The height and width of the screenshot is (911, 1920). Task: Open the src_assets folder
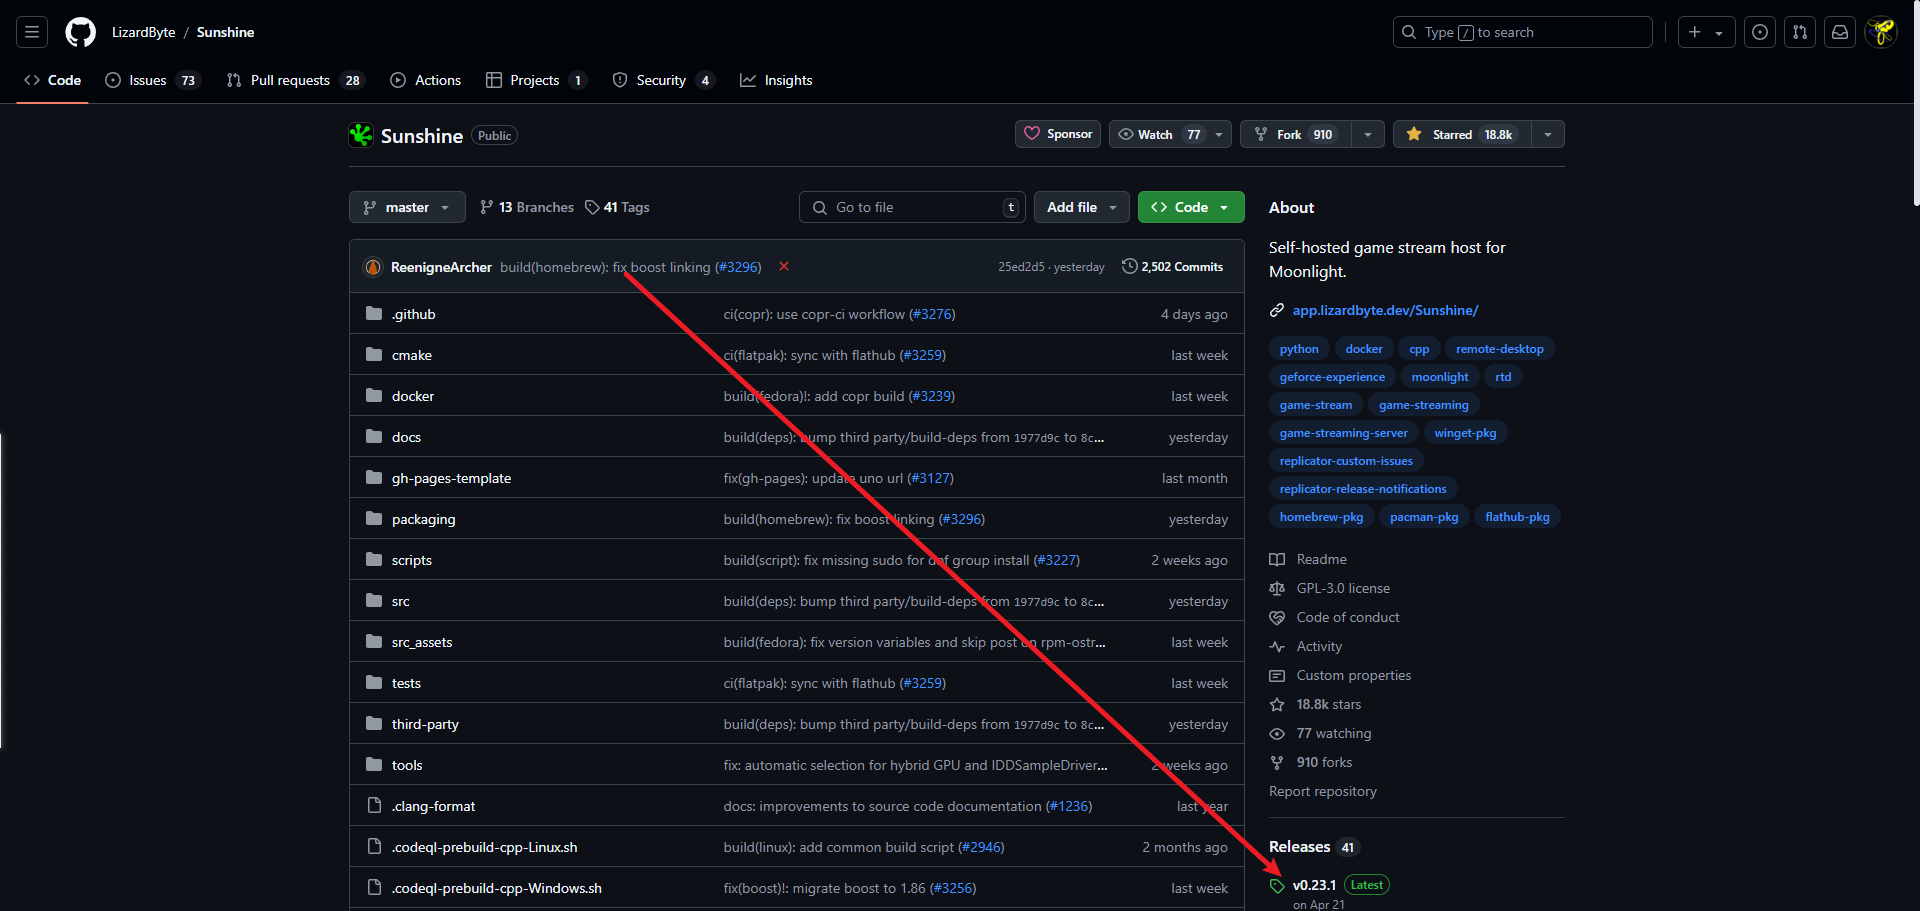tap(422, 642)
